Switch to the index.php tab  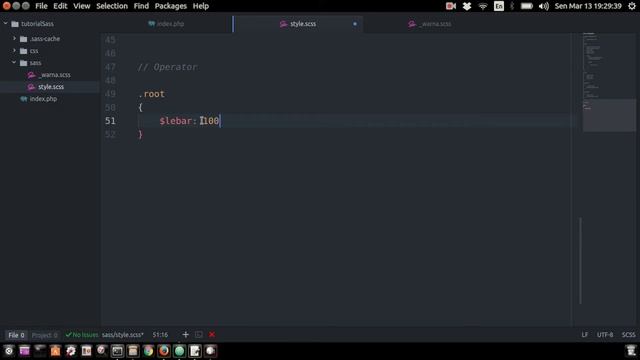[166, 24]
